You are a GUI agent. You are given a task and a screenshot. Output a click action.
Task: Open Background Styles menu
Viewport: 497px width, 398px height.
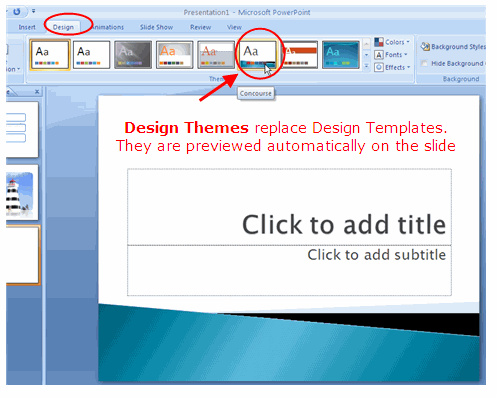pos(453,47)
